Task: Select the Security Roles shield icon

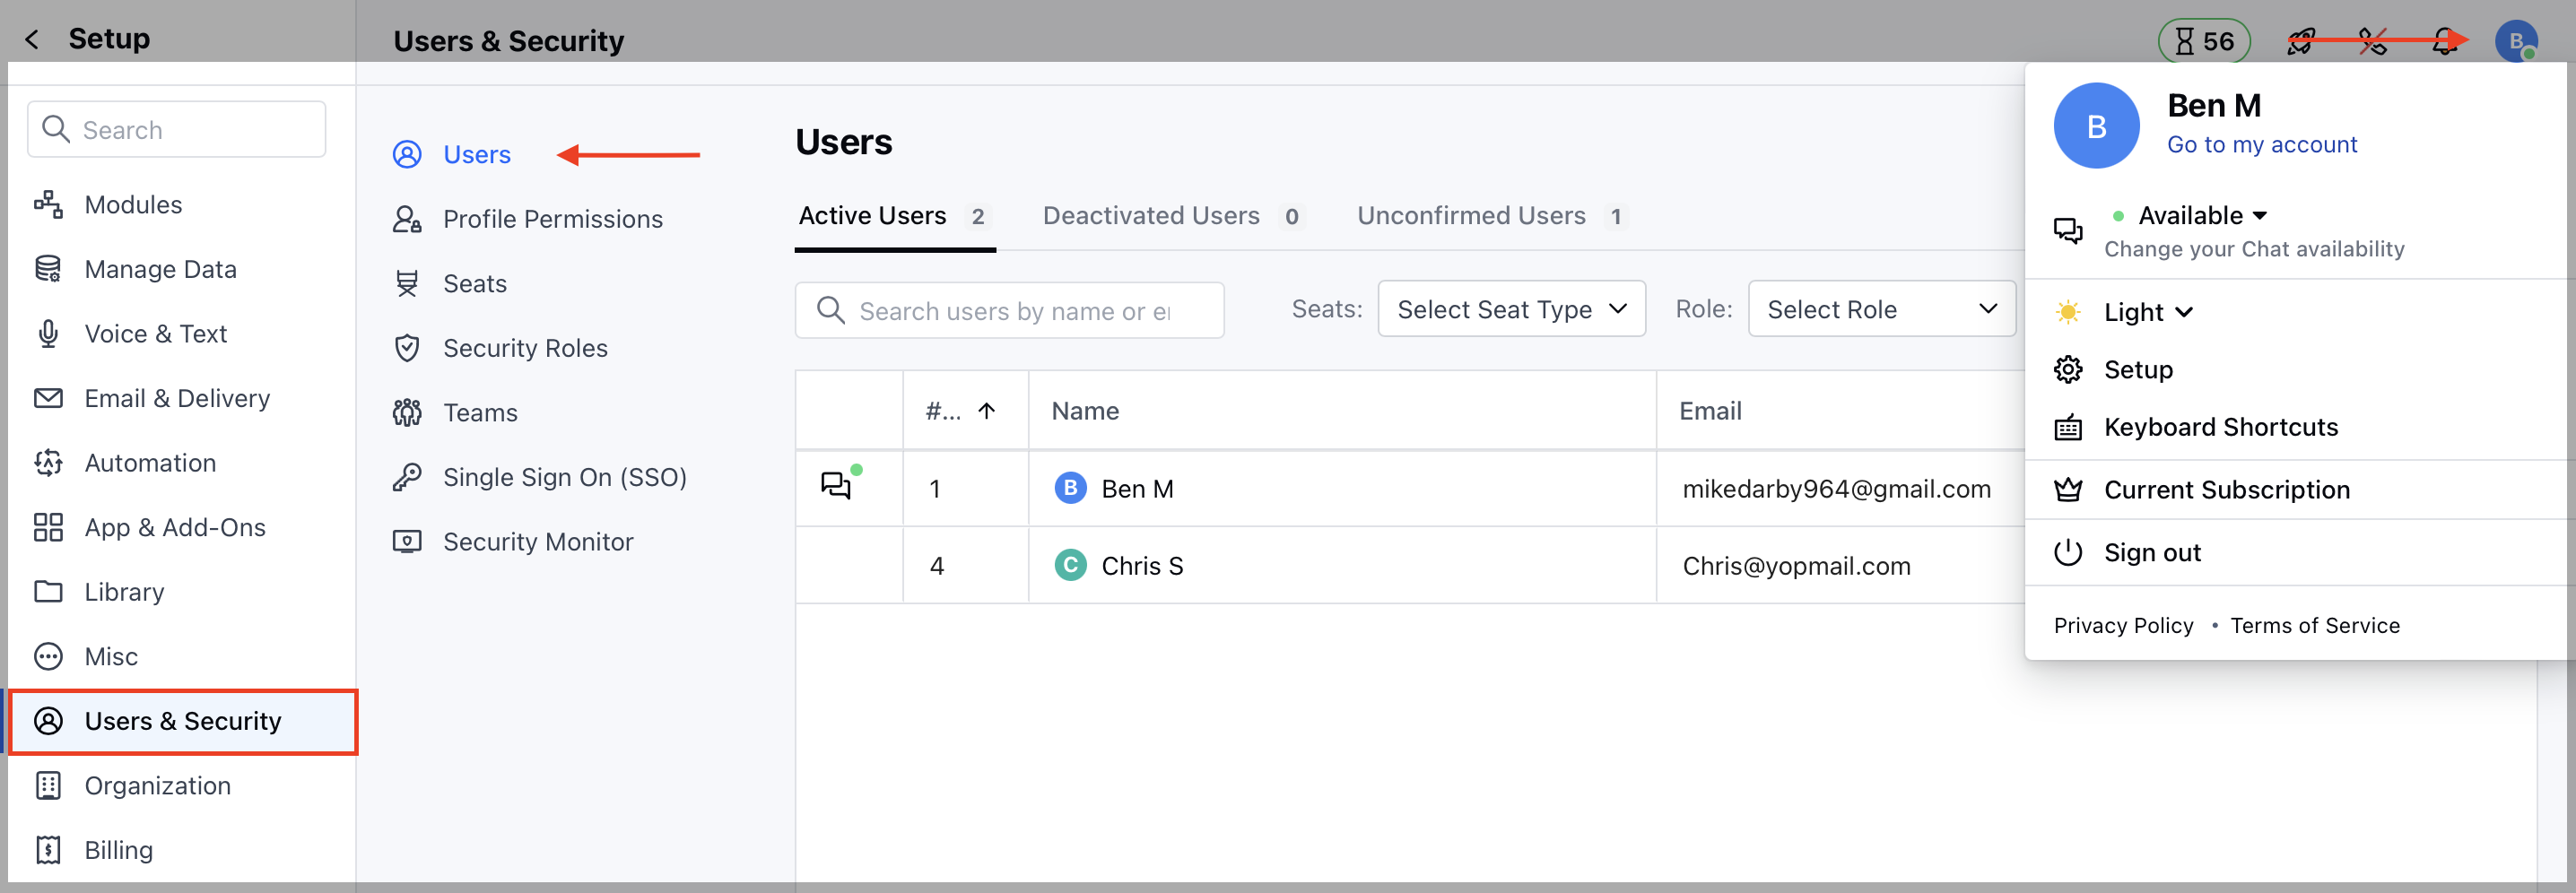Action: tap(407, 347)
